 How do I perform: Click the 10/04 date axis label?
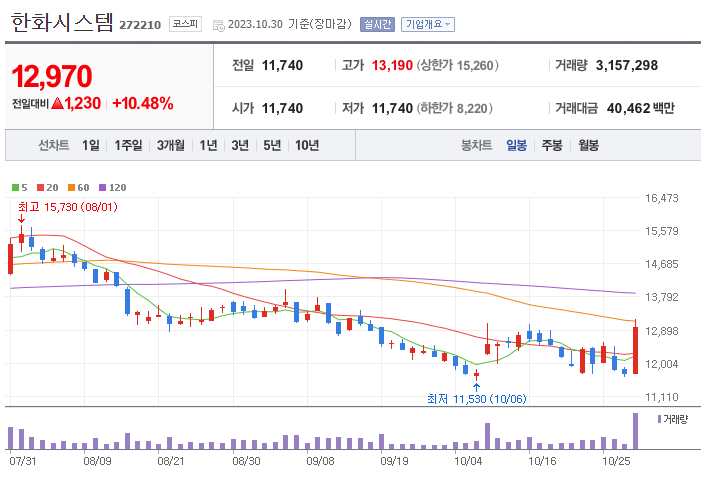[x=468, y=461]
